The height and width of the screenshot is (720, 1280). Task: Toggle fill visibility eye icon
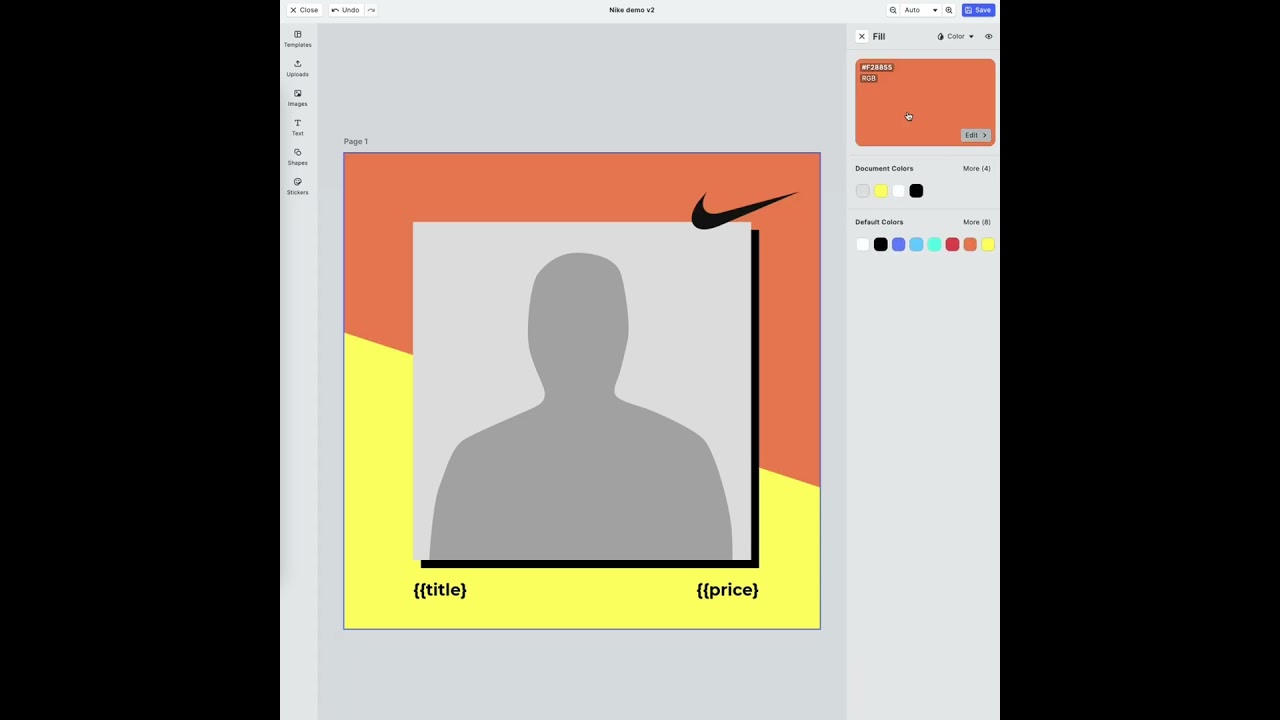pyautogui.click(x=988, y=36)
